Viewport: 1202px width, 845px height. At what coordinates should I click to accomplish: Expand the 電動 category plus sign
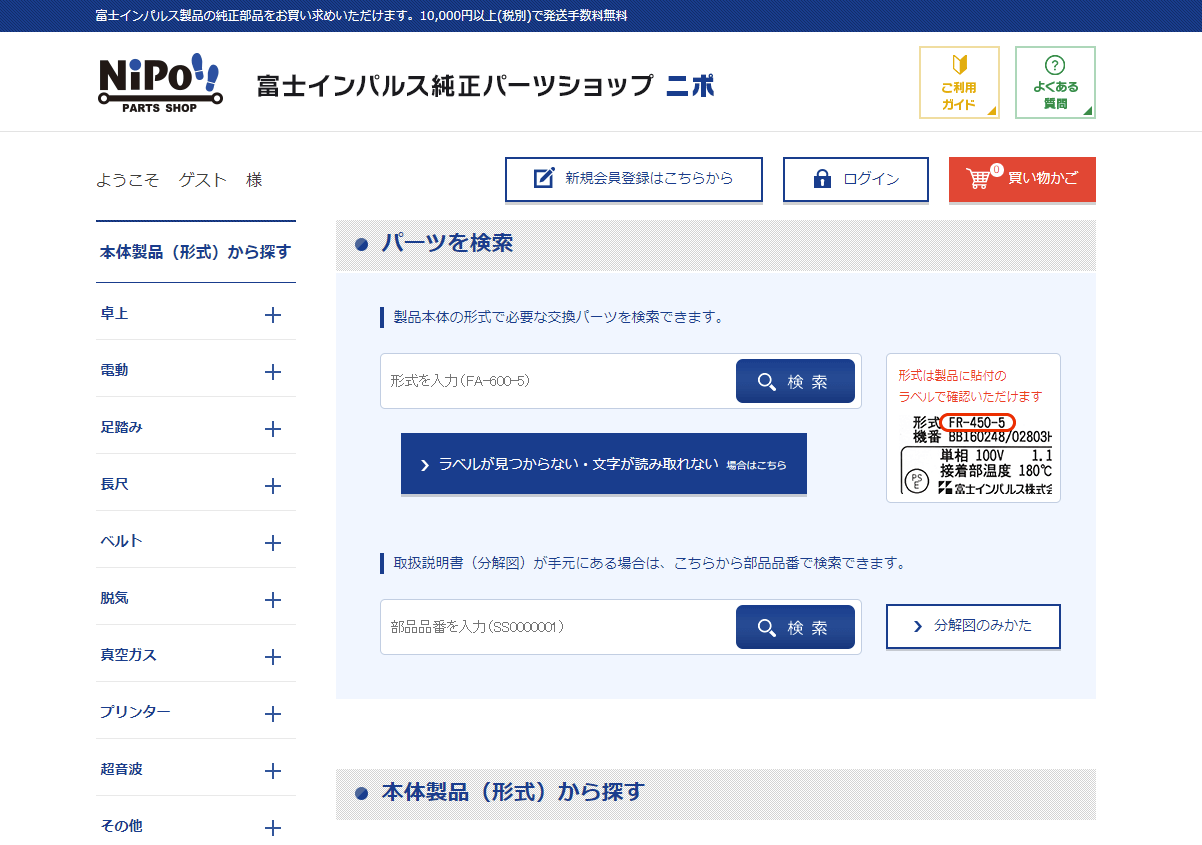[x=272, y=372]
